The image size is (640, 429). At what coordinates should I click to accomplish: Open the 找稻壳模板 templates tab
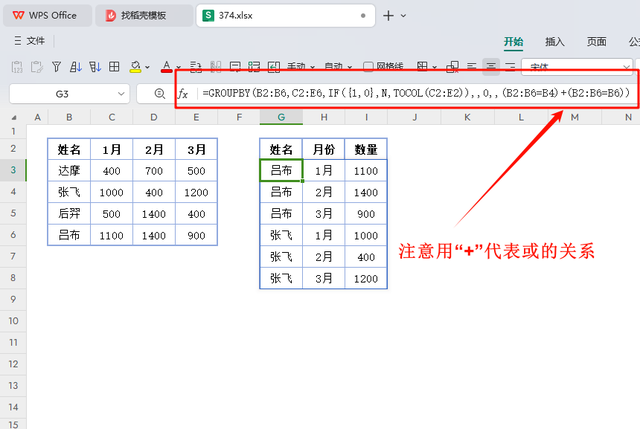point(144,16)
